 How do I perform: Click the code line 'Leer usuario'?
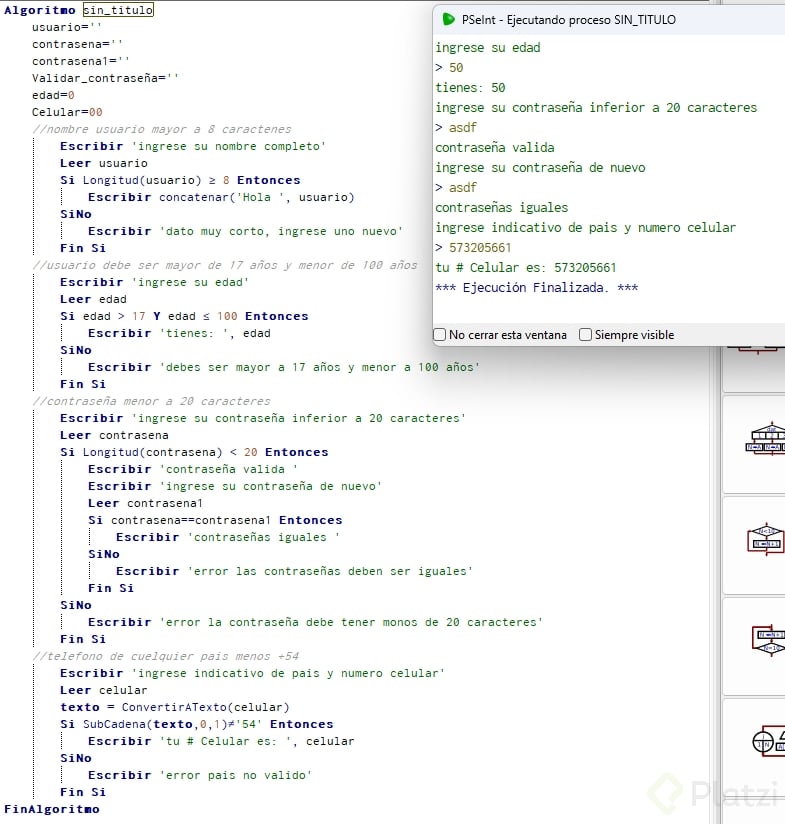coord(104,163)
